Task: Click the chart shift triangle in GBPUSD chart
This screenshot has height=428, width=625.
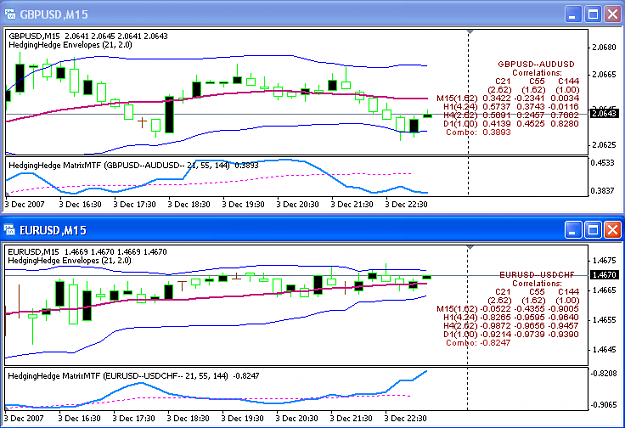Action: 470,31
